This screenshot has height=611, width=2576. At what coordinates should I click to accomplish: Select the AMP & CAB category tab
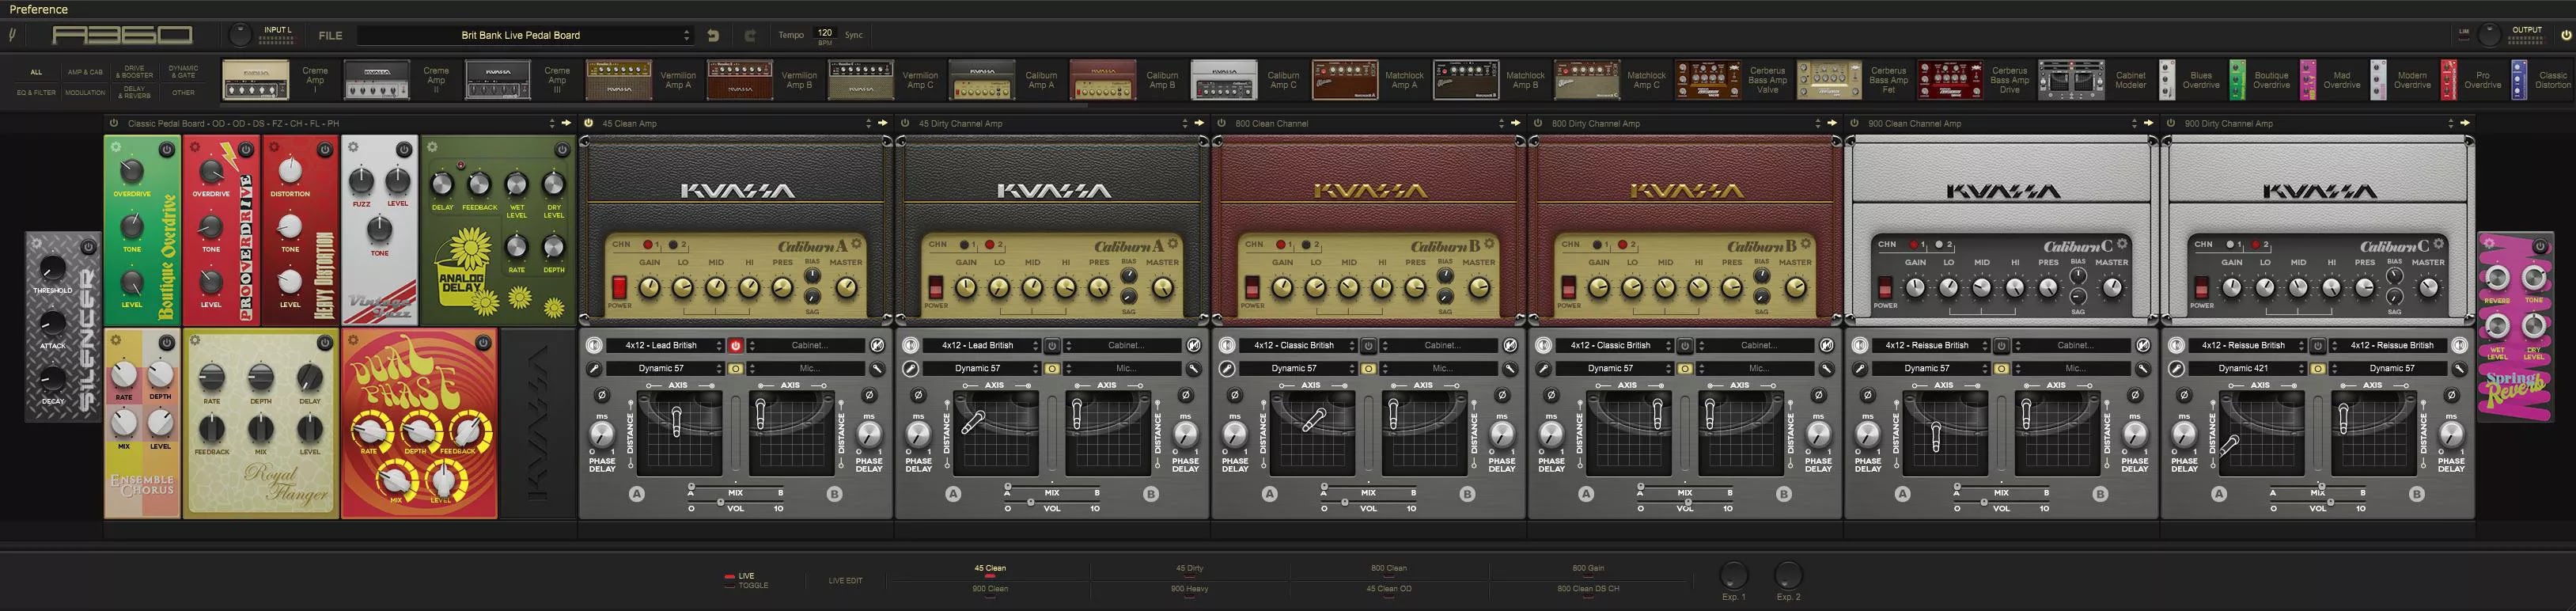pos(85,72)
